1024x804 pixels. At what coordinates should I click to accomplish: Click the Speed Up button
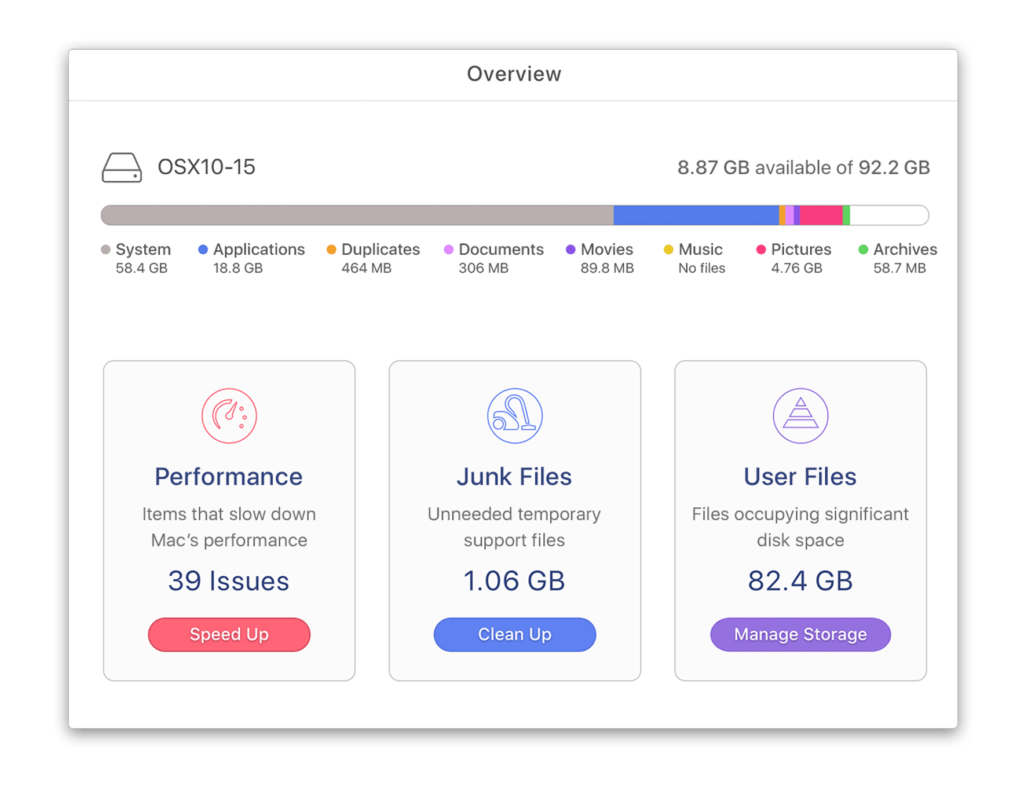click(228, 634)
